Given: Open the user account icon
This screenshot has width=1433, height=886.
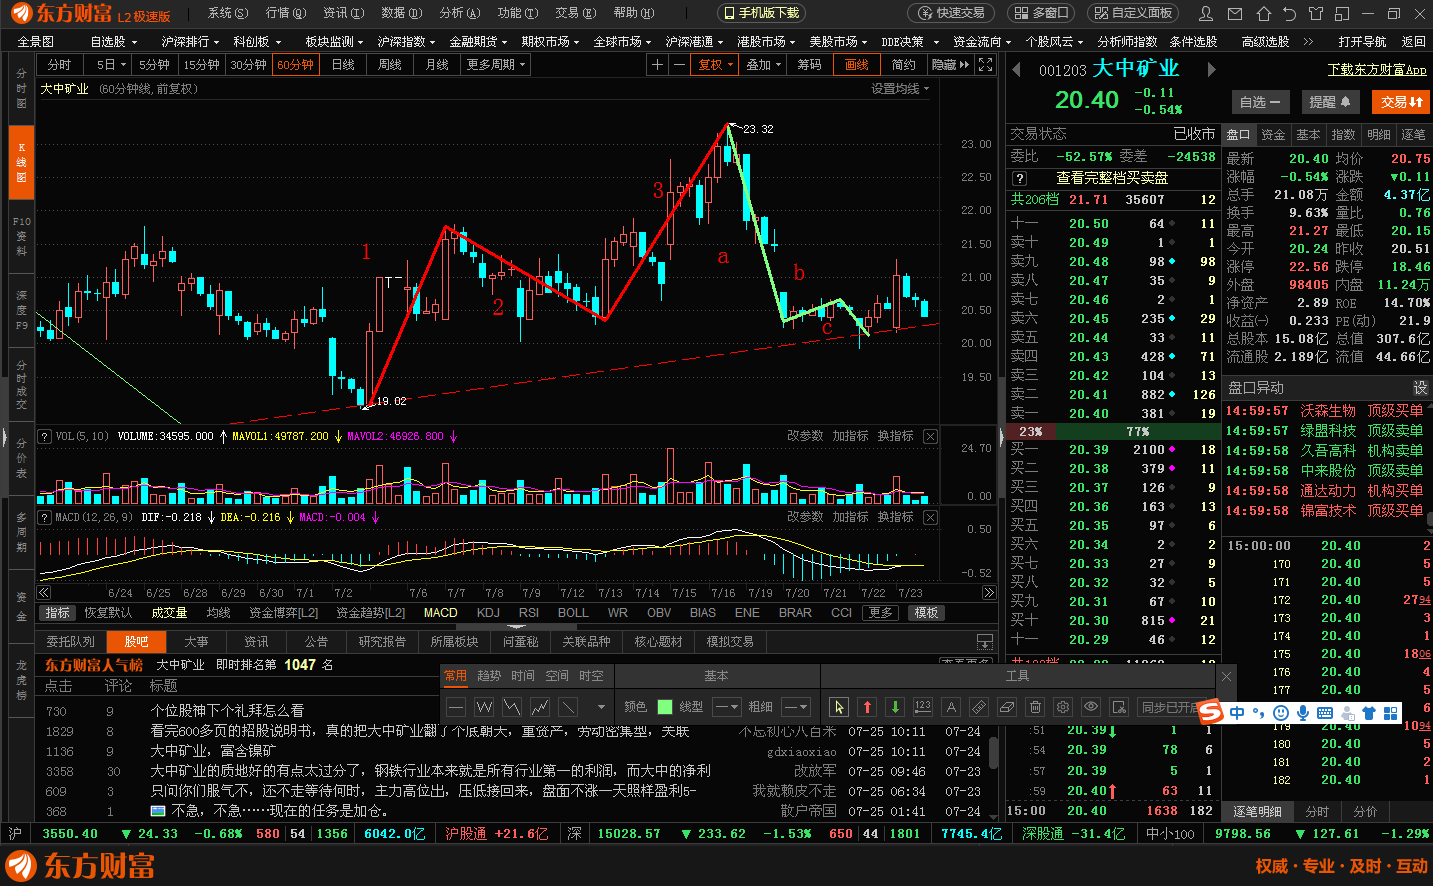Looking at the screenshot, I should pyautogui.click(x=1206, y=14).
